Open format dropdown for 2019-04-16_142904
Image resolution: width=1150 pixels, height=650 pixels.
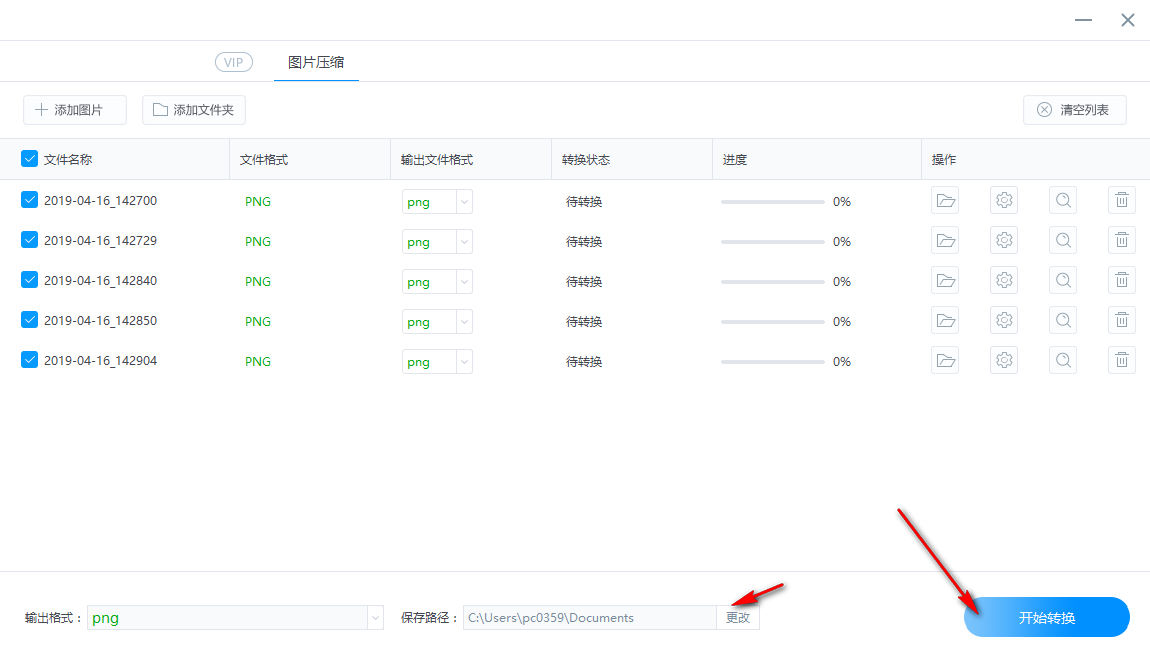click(463, 361)
